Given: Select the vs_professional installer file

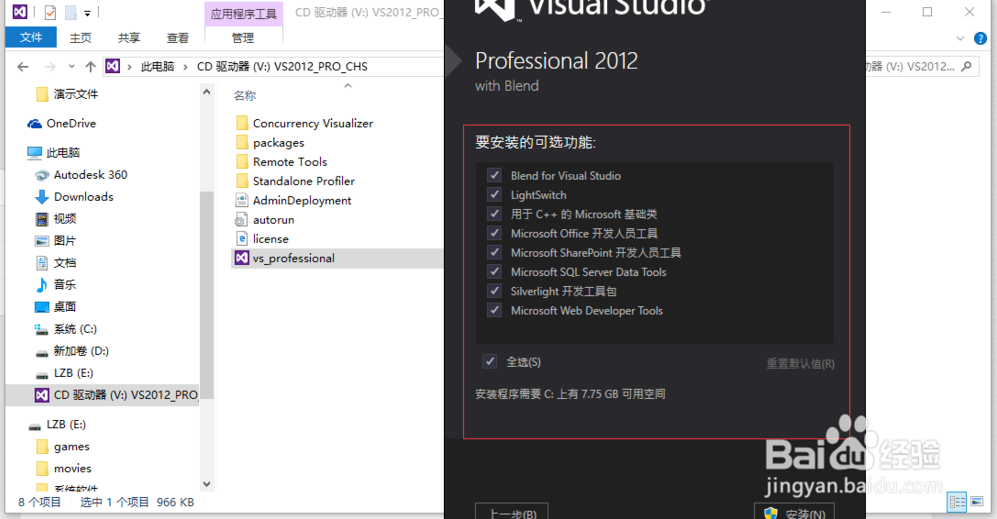Looking at the screenshot, I should click(x=293, y=258).
